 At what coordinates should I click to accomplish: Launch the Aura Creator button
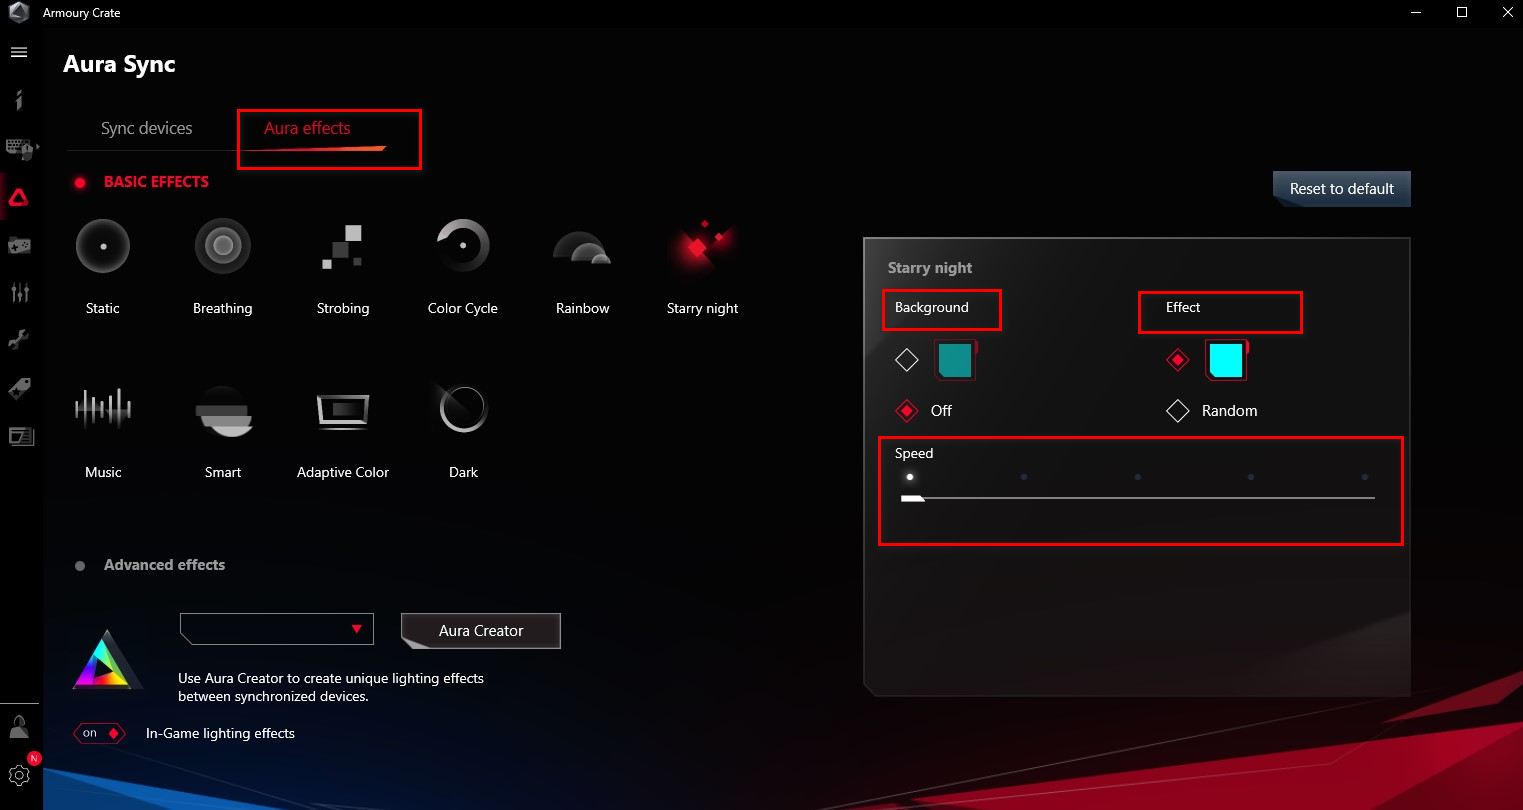481,630
